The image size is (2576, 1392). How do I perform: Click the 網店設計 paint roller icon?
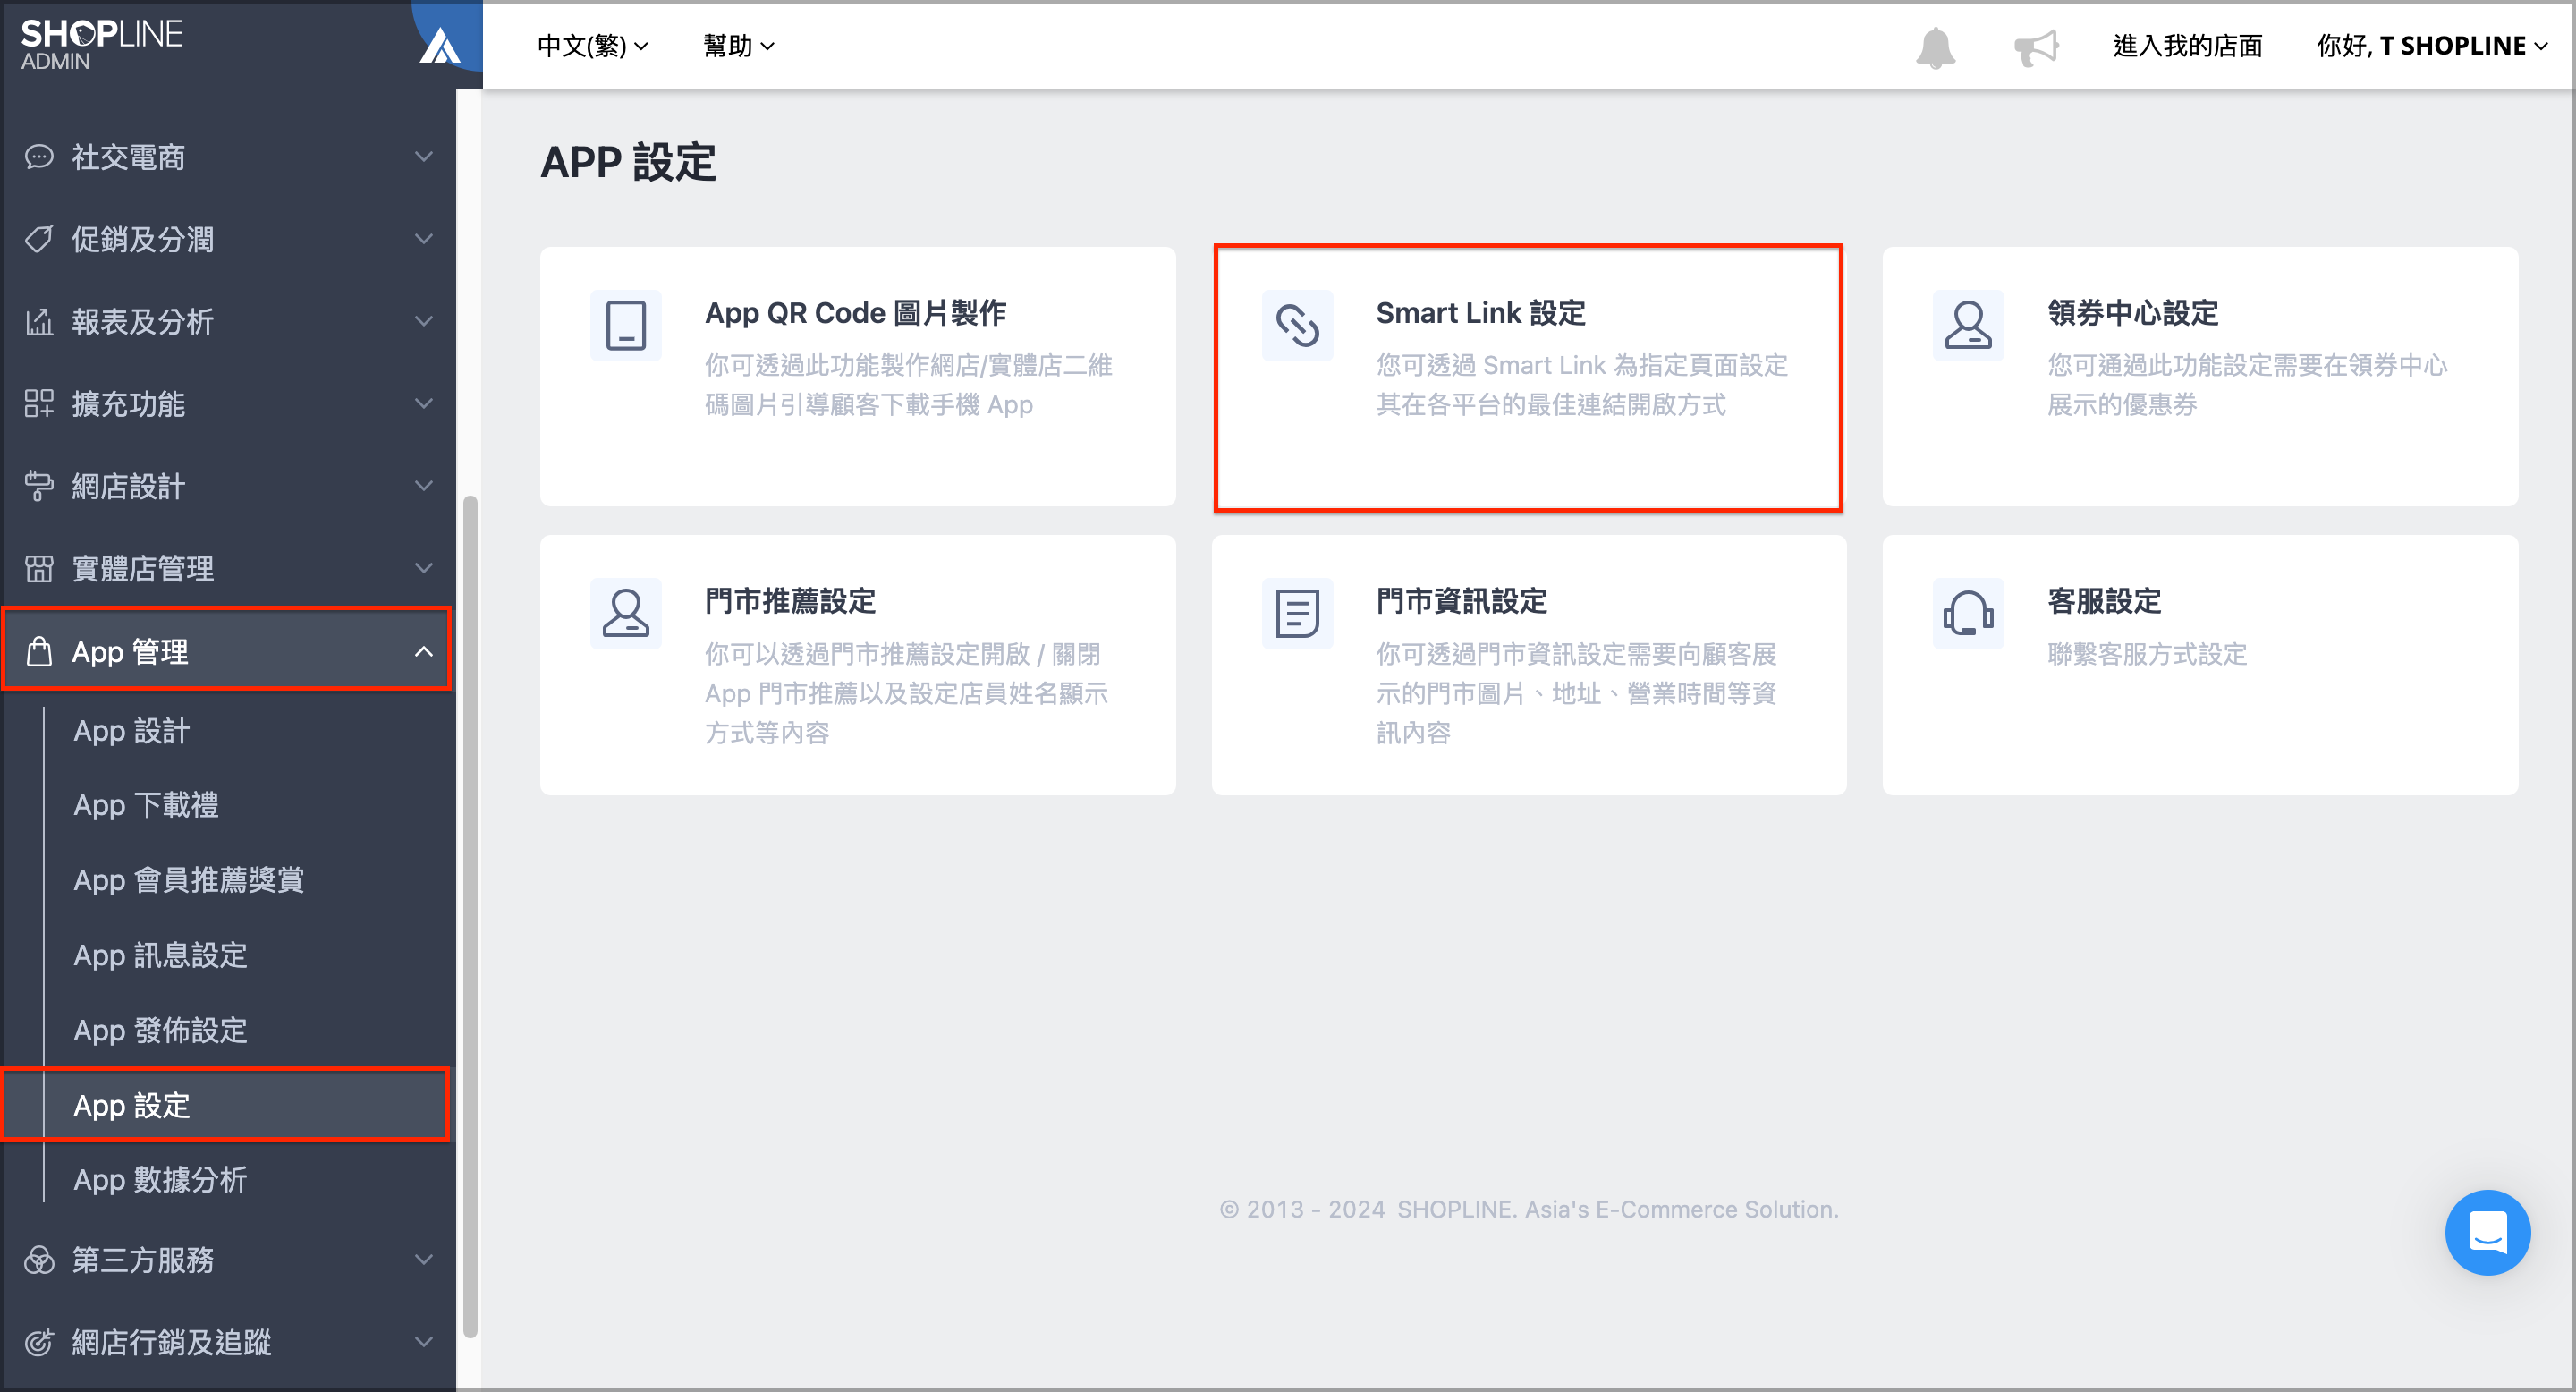coord(39,486)
